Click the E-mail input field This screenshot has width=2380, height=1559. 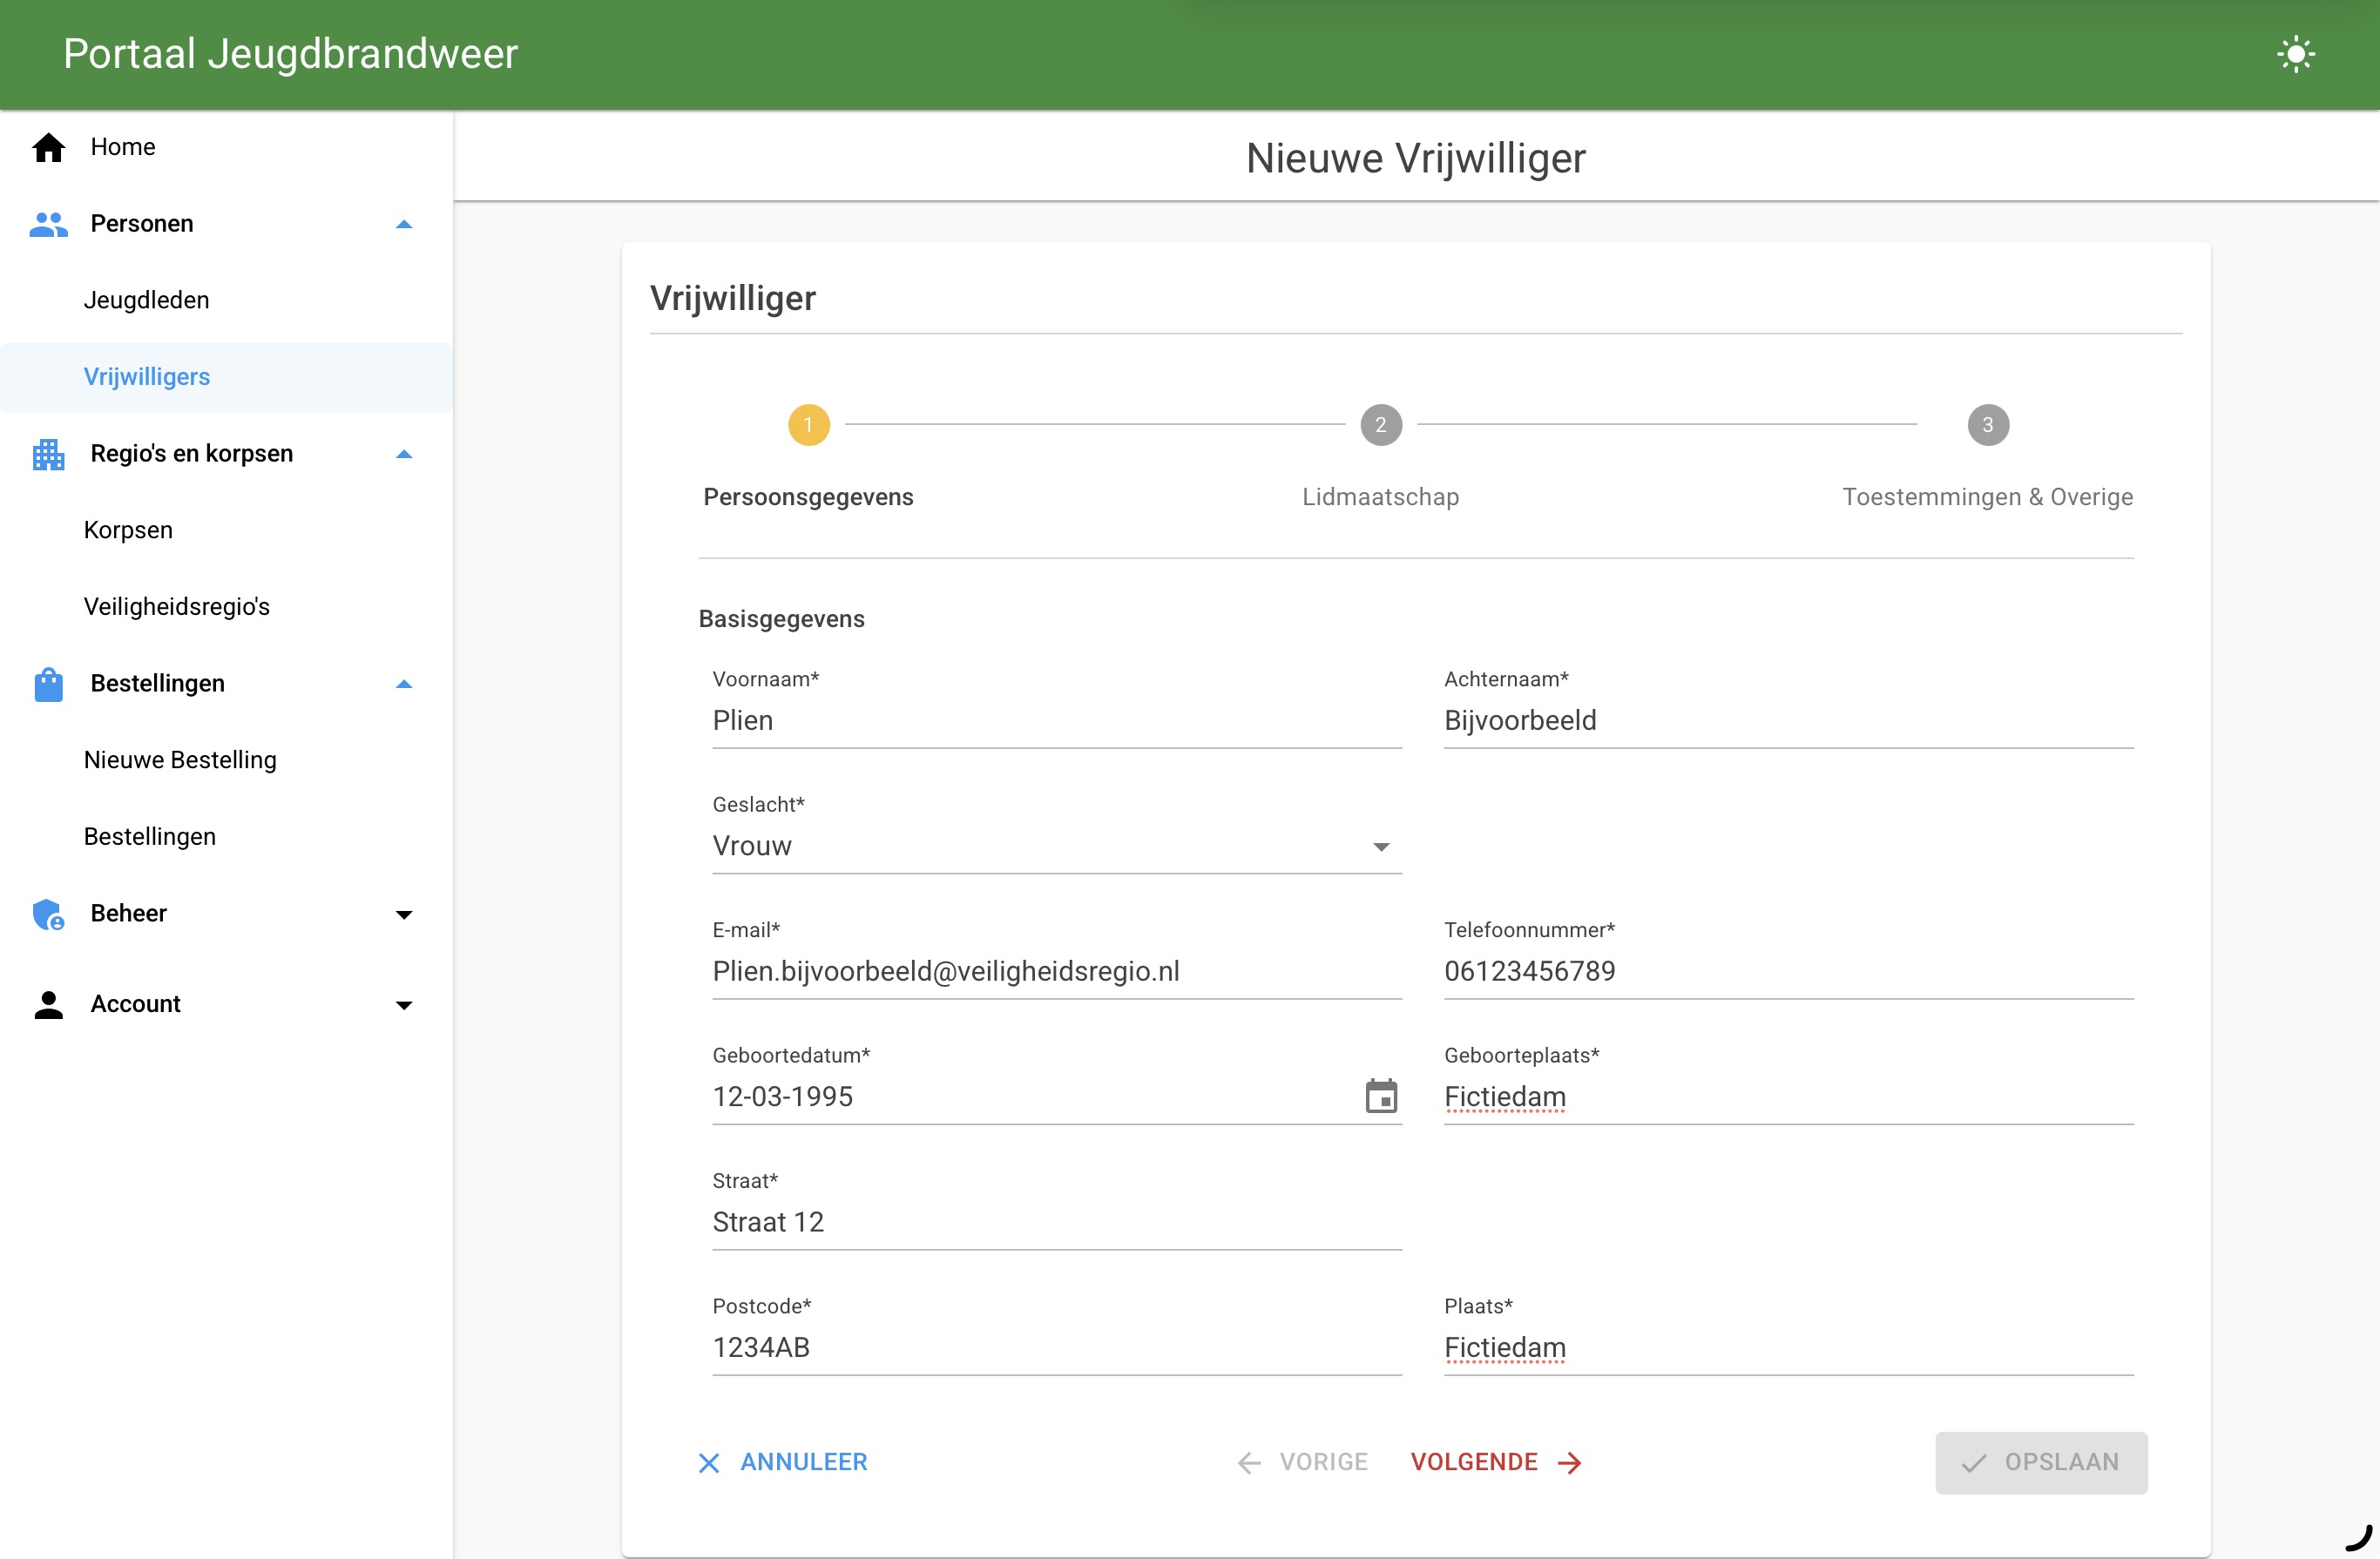pos(1057,972)
